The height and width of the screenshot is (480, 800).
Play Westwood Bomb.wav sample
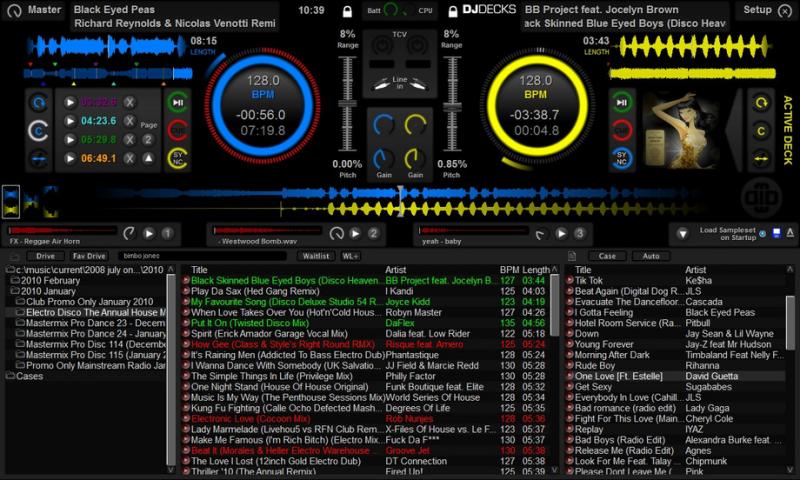(355, 233)
